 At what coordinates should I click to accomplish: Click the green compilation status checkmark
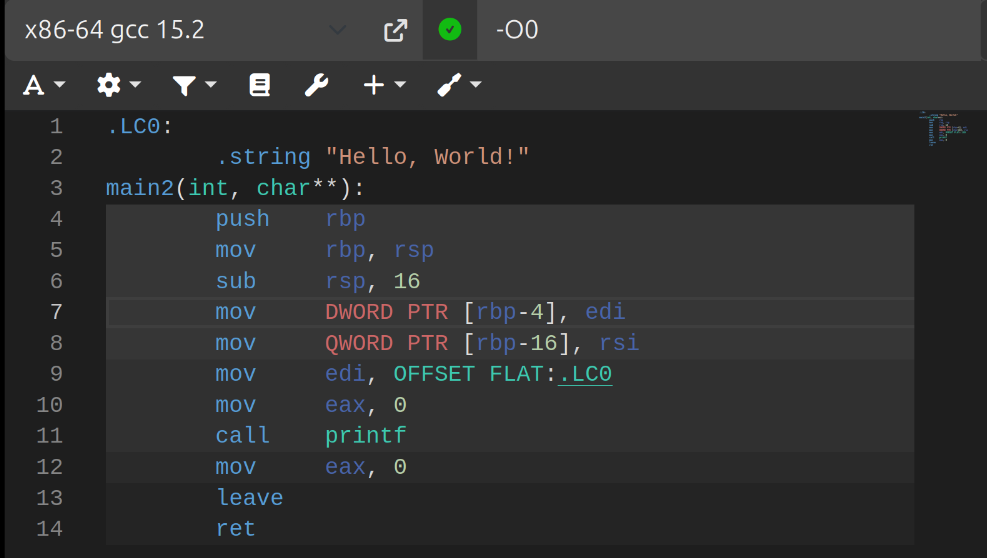(449, 30)
